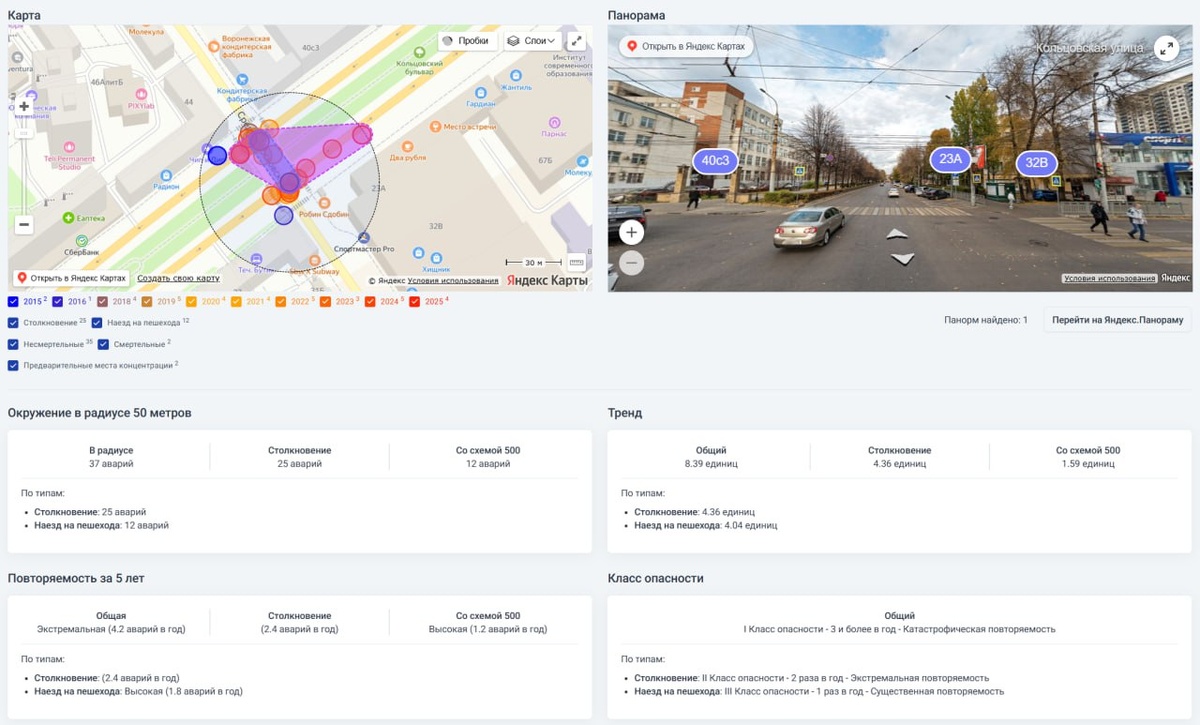Zoom out on the panorama view
The width and height of the screenshot is (1200, 725).
(631, 263)
